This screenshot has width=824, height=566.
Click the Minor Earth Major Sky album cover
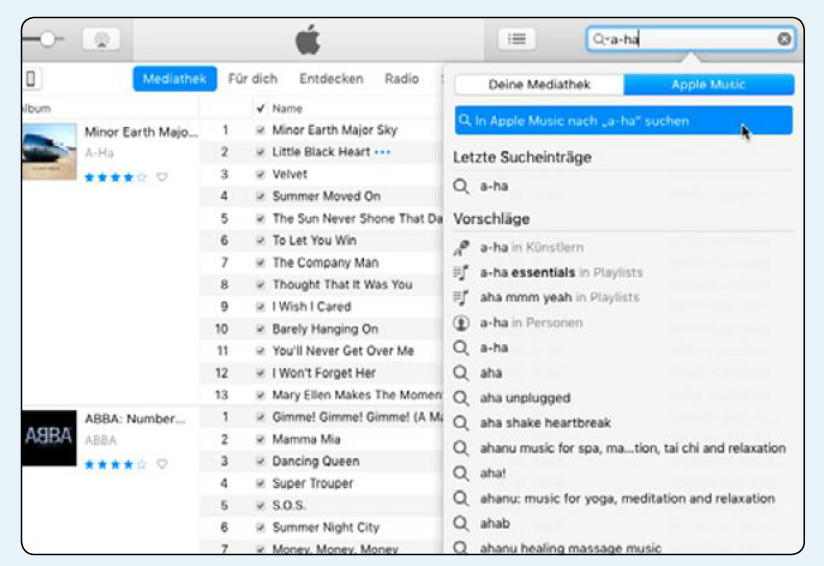49,151
